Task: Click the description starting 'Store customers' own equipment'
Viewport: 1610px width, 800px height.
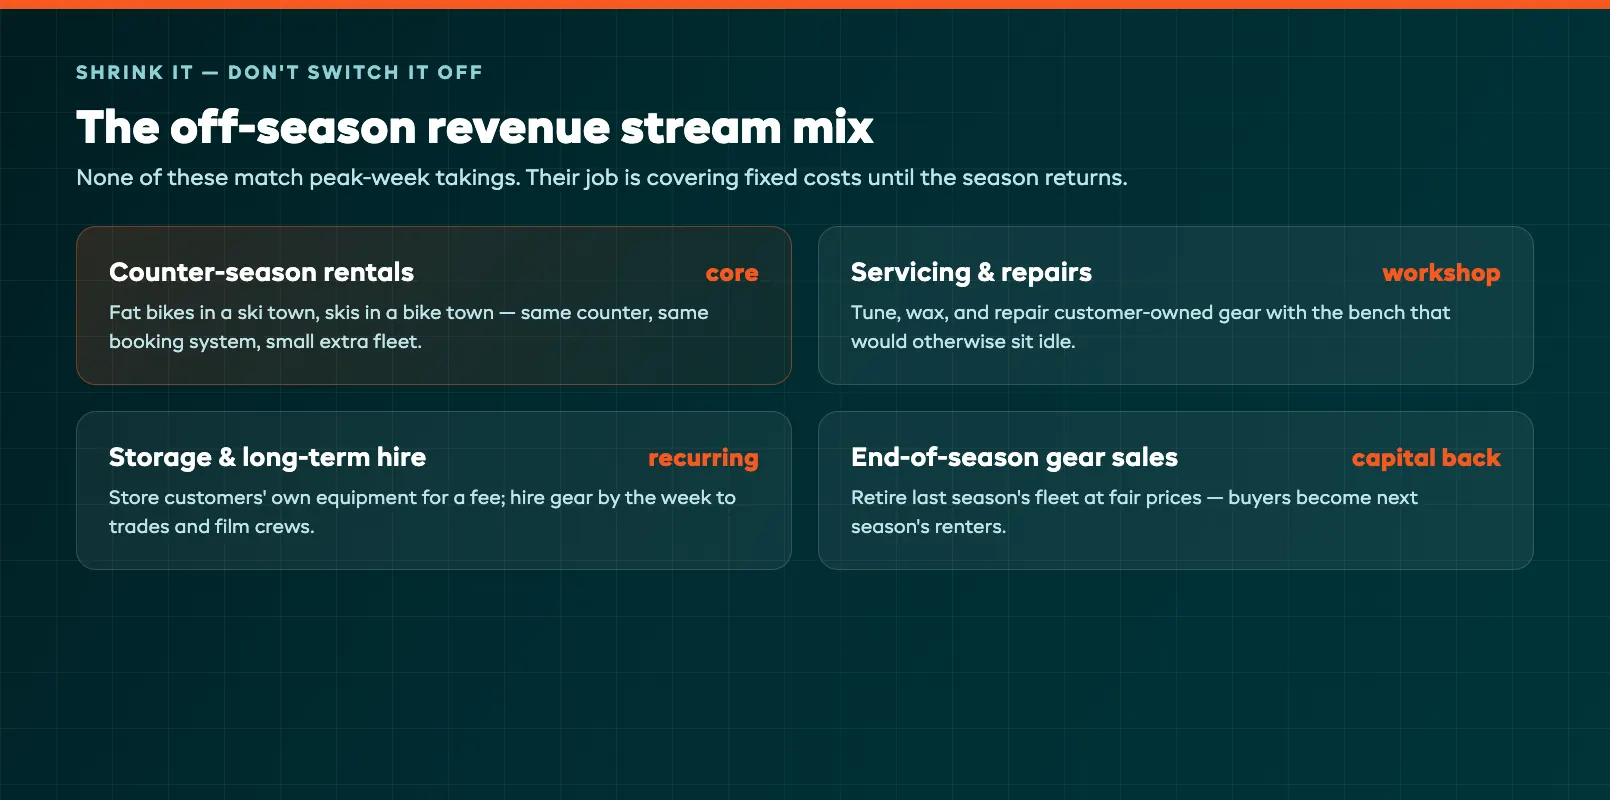Action: pos(422,512)
